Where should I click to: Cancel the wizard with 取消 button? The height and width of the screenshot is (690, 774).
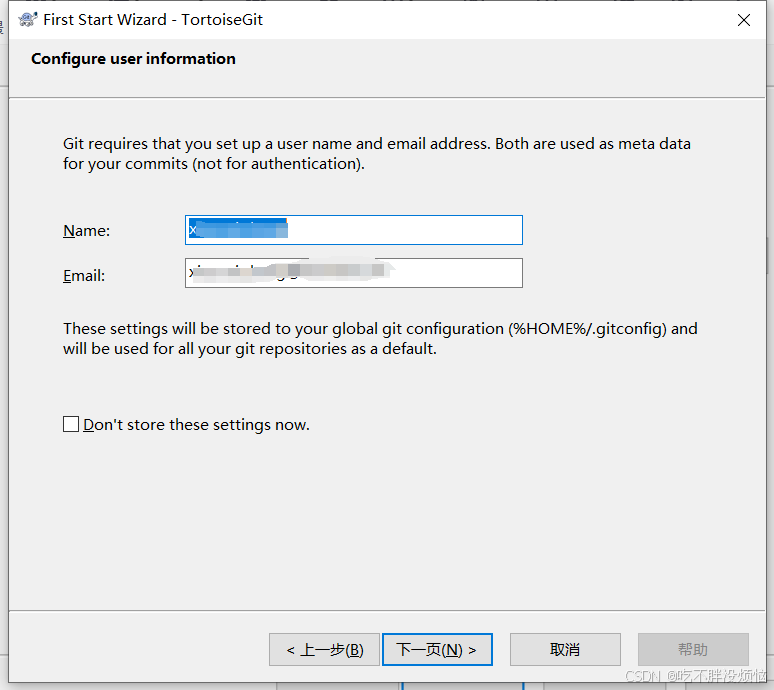point(565,650)
